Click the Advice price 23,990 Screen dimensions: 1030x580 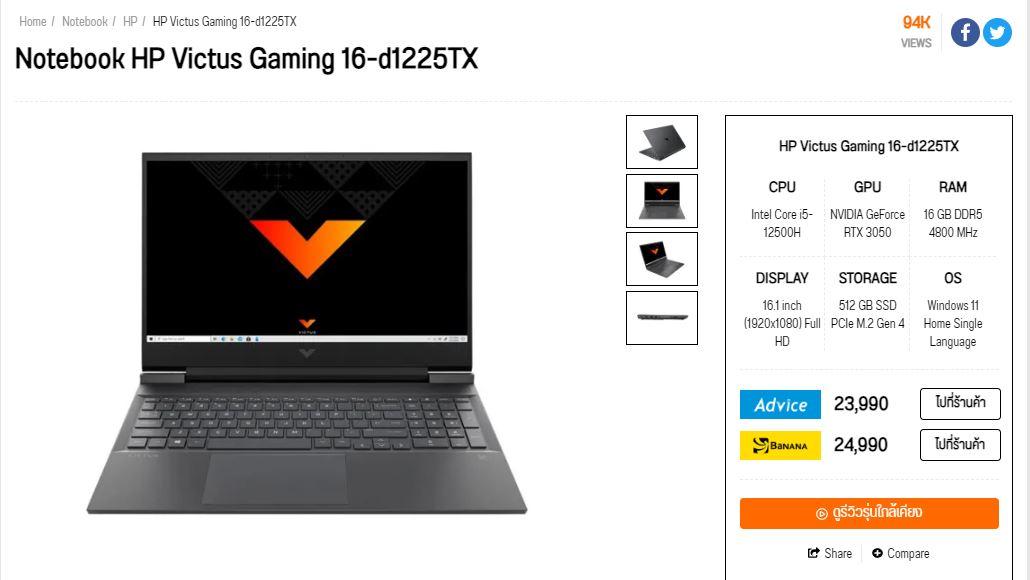pyautogui.click(x=861, y=403)
